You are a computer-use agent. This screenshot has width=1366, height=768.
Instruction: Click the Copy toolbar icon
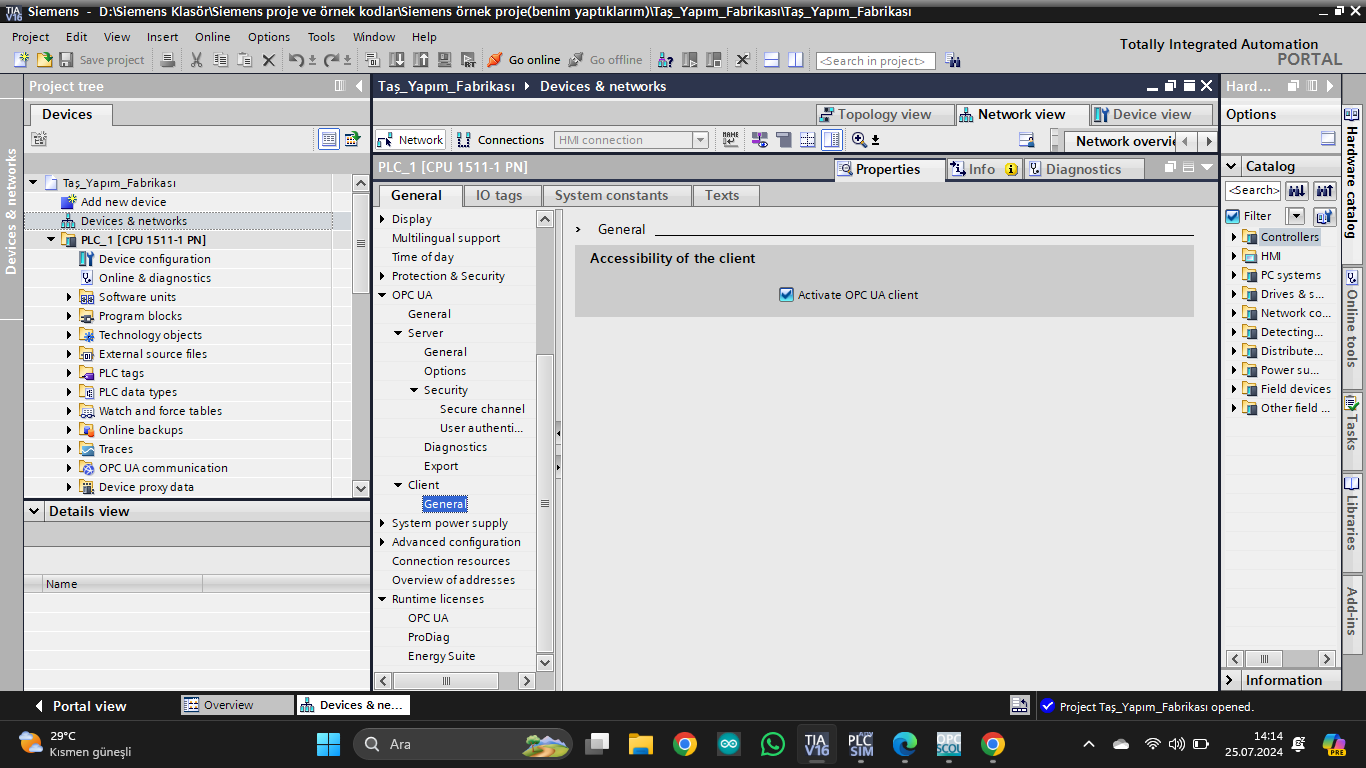click(220, 60)
